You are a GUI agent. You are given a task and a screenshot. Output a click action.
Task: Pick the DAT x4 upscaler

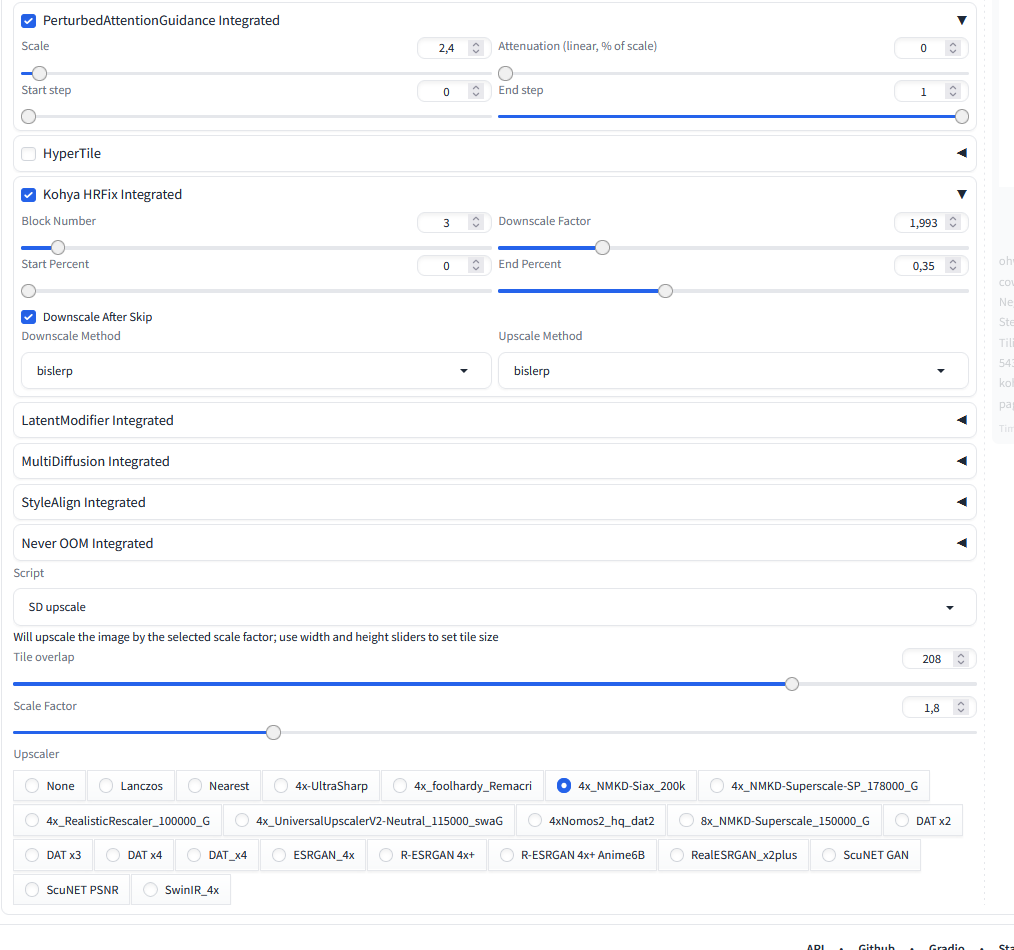[x=134, y=855]
